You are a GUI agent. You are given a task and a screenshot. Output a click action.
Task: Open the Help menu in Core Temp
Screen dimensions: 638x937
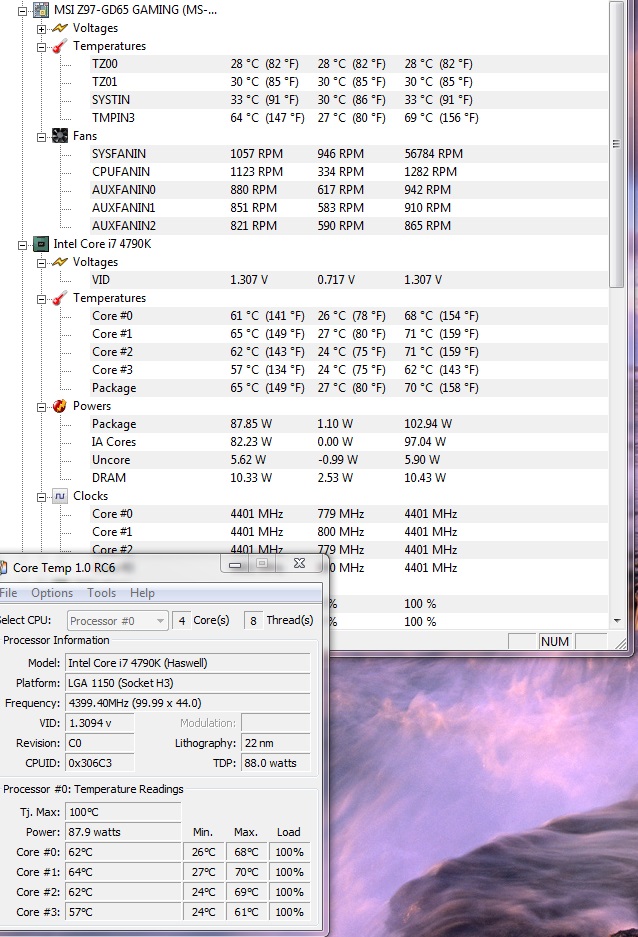(x=142, y=593)
